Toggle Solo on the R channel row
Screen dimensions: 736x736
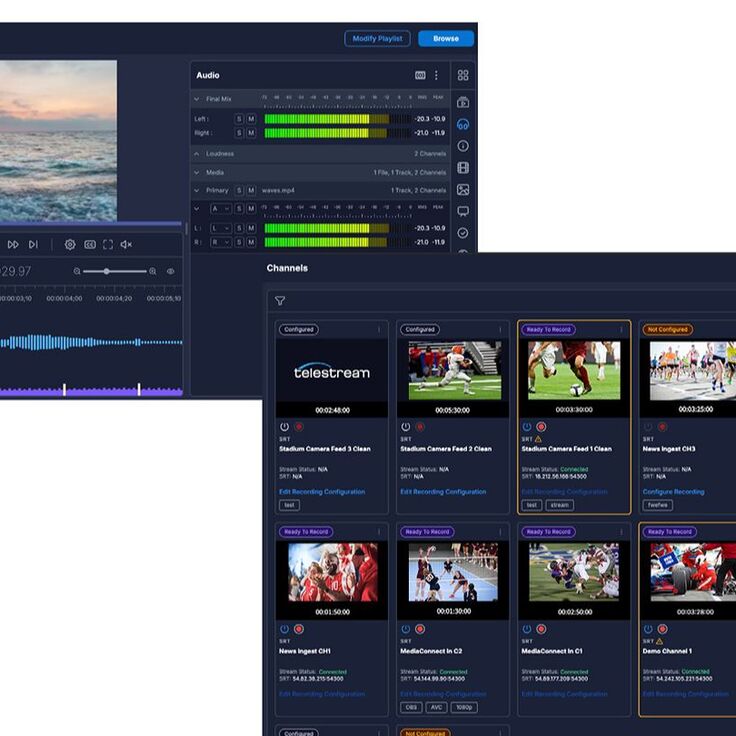tap(239, 242)
